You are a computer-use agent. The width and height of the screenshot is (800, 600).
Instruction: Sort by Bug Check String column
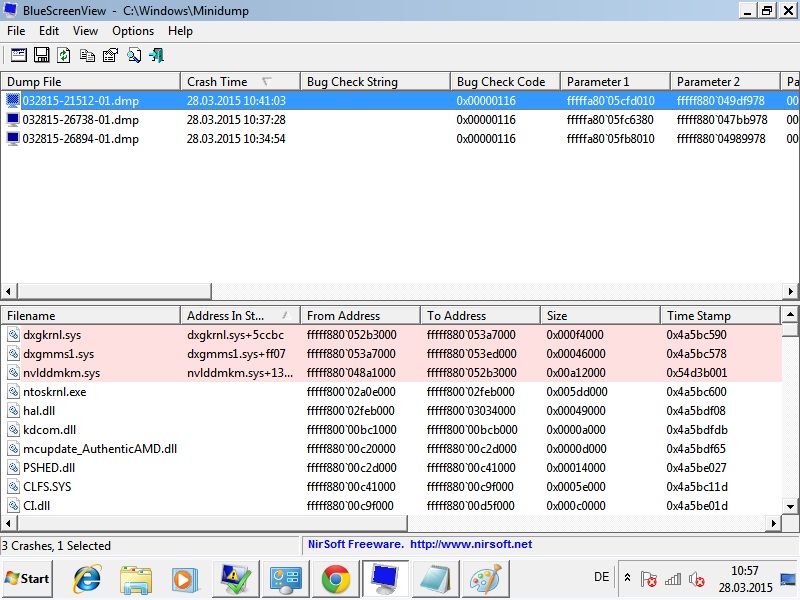[375, 82]
